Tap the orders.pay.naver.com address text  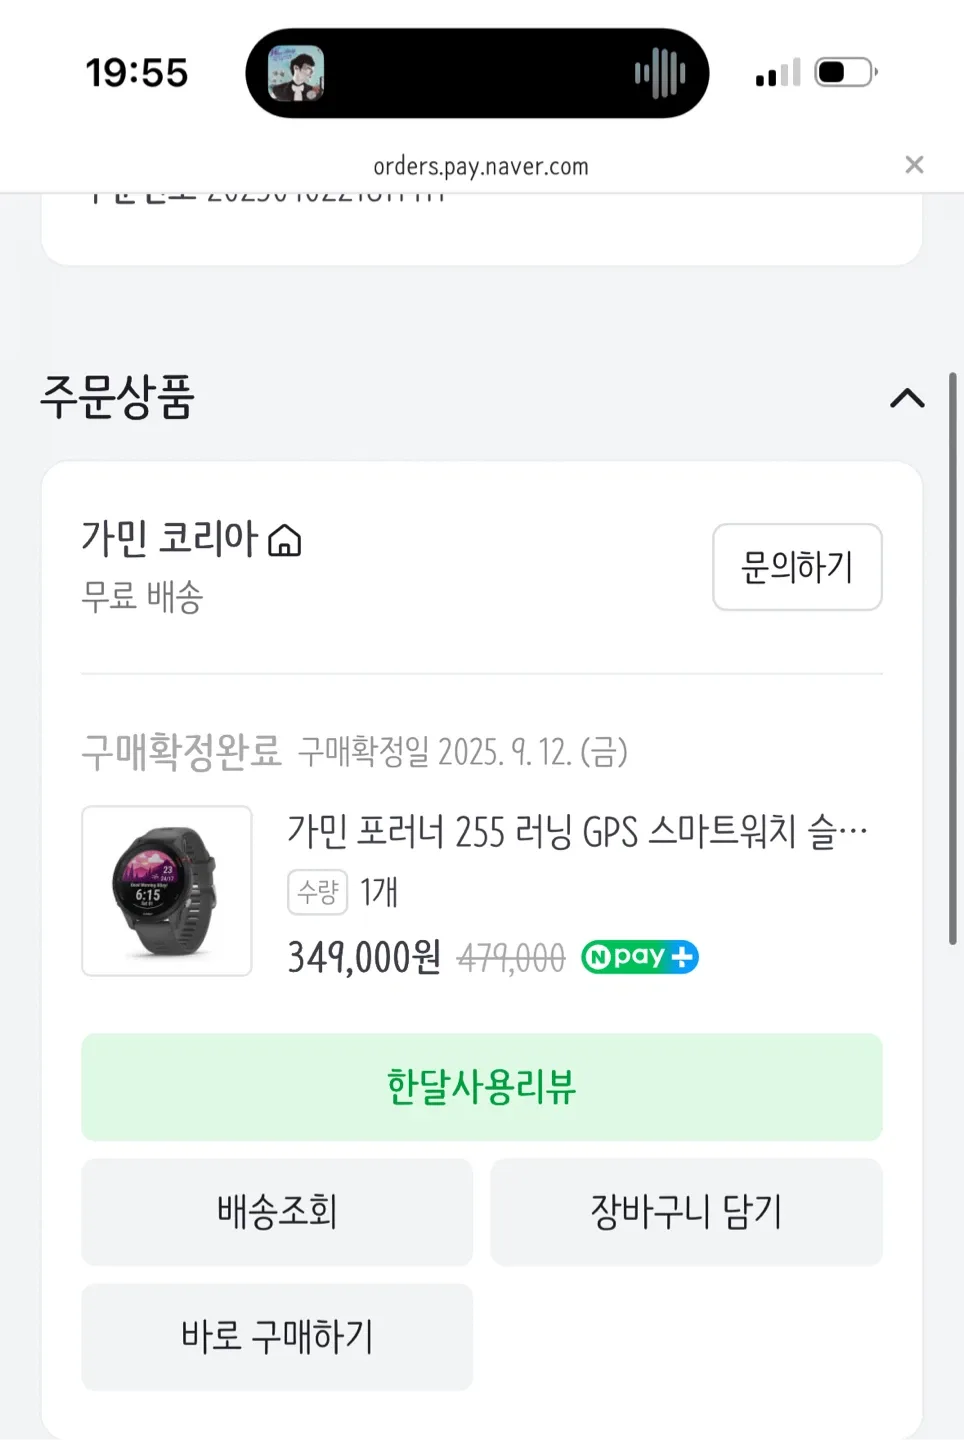click(481, 166)
